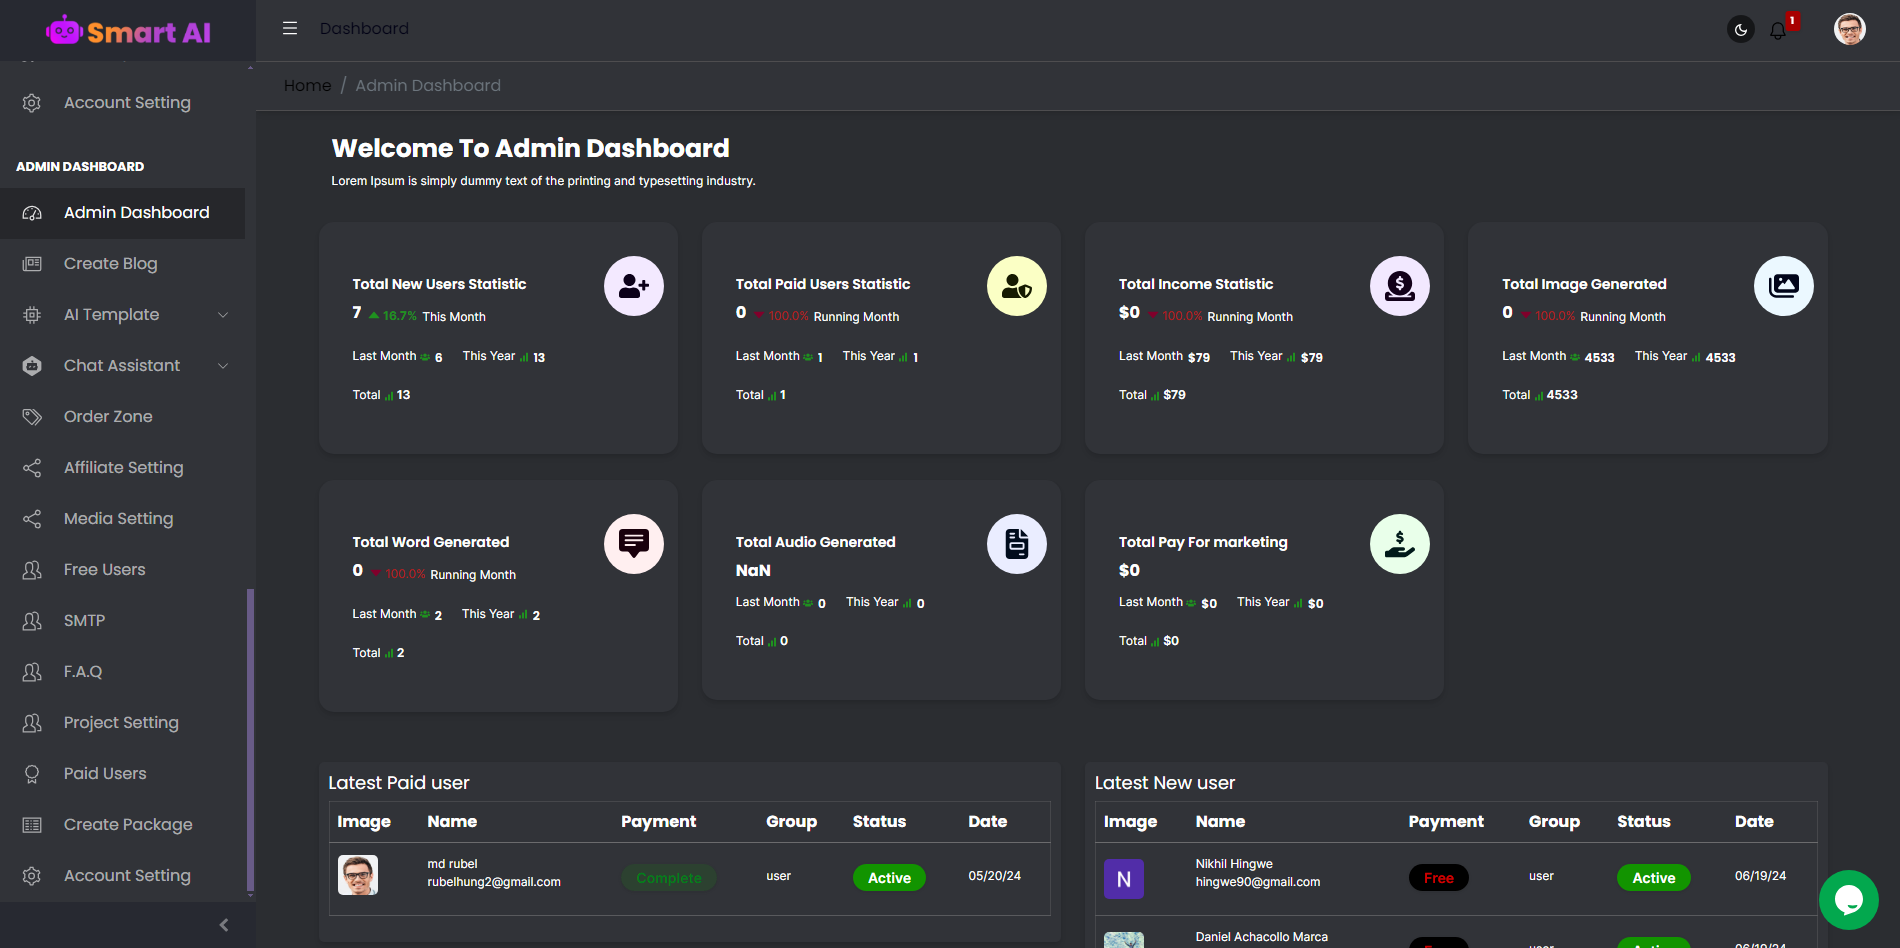Click the sidebar vertical scrollbar
Screen dimensions: 1900x948
pos(250,740)
